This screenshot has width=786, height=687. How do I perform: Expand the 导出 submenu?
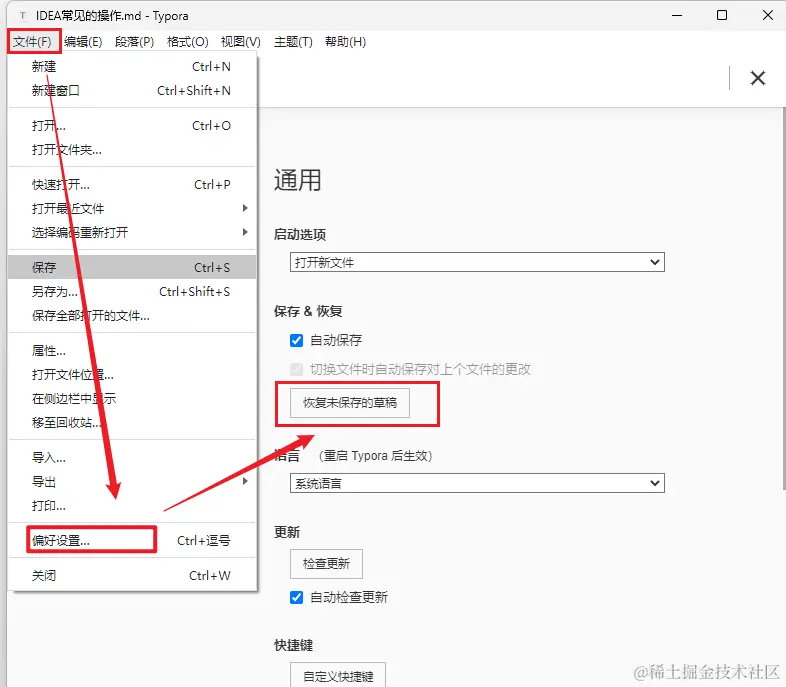click(x=132, y=482)
